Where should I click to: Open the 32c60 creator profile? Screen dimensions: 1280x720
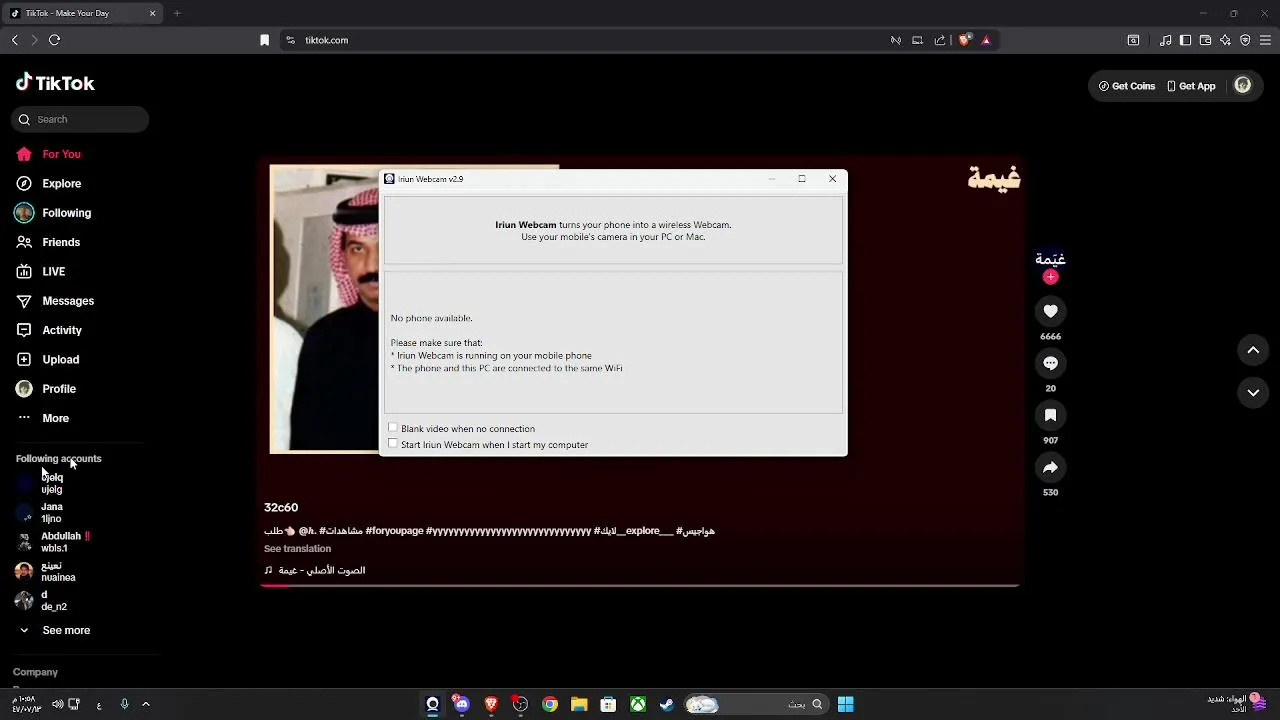click(281, 508)
